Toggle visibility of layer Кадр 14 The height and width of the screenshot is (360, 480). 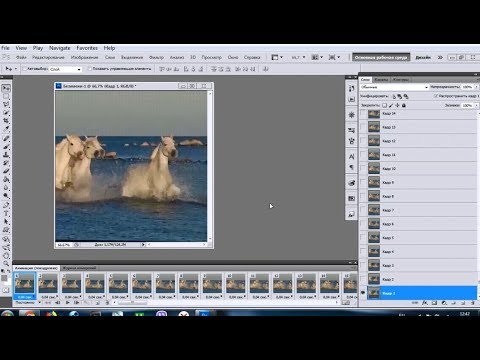[x=363, y=114]
